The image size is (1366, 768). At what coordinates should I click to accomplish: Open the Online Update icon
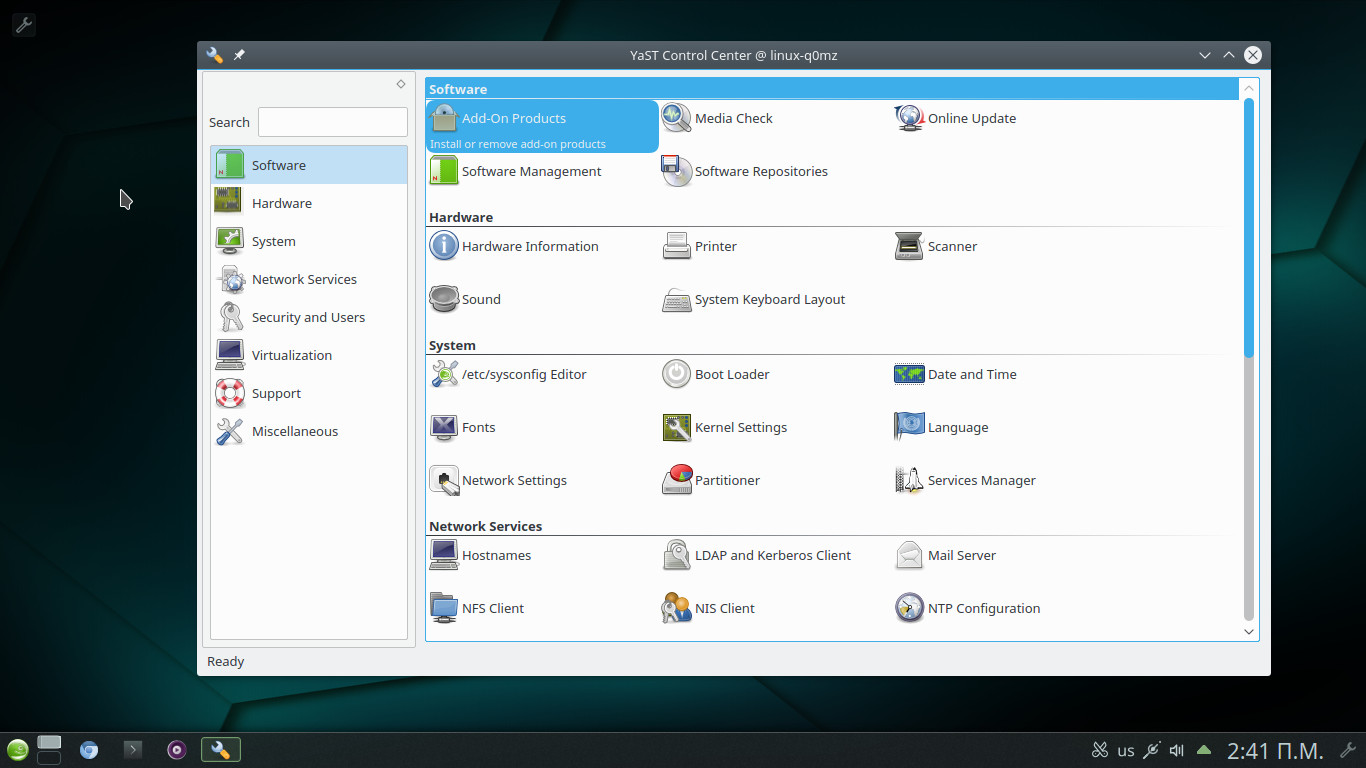[x=909, y=118]
